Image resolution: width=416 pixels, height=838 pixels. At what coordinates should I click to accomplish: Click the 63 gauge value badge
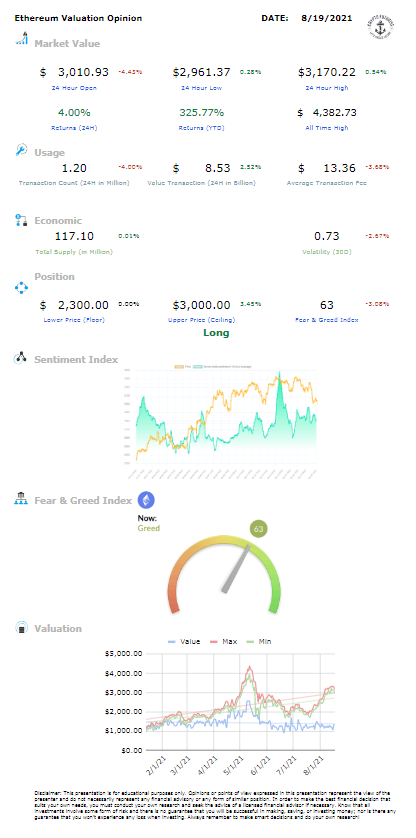pyautogui.click(x=259, y=530)
